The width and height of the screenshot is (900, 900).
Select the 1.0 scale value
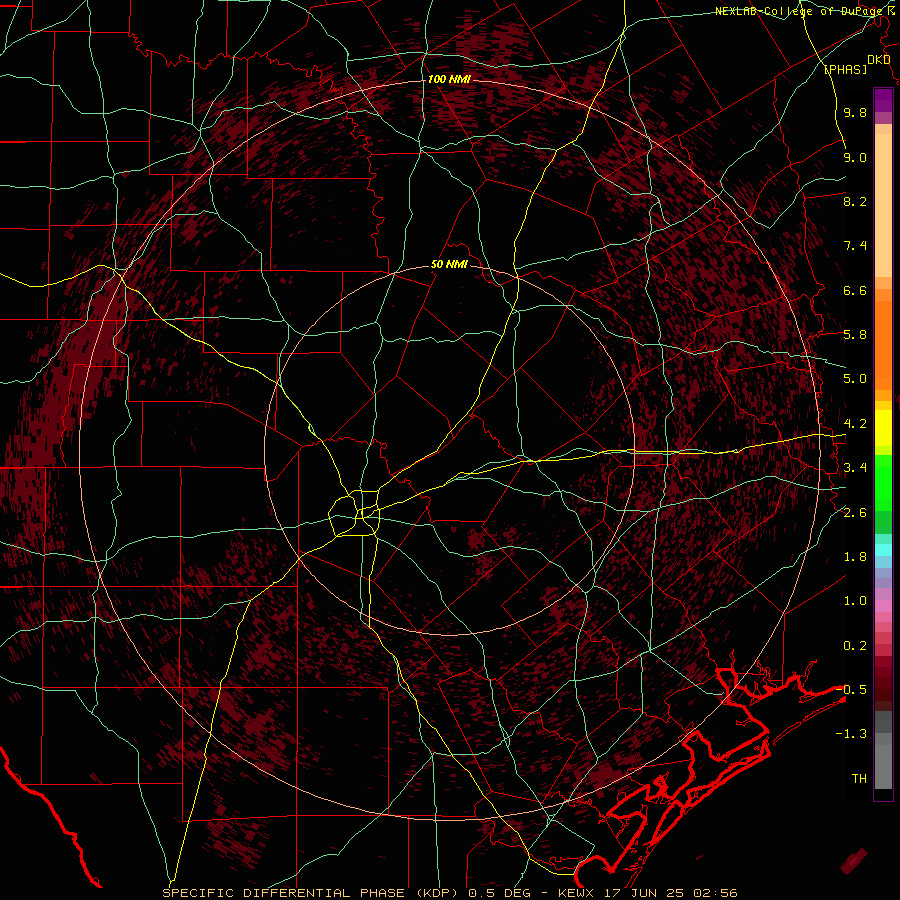click(x=855, y=601)
